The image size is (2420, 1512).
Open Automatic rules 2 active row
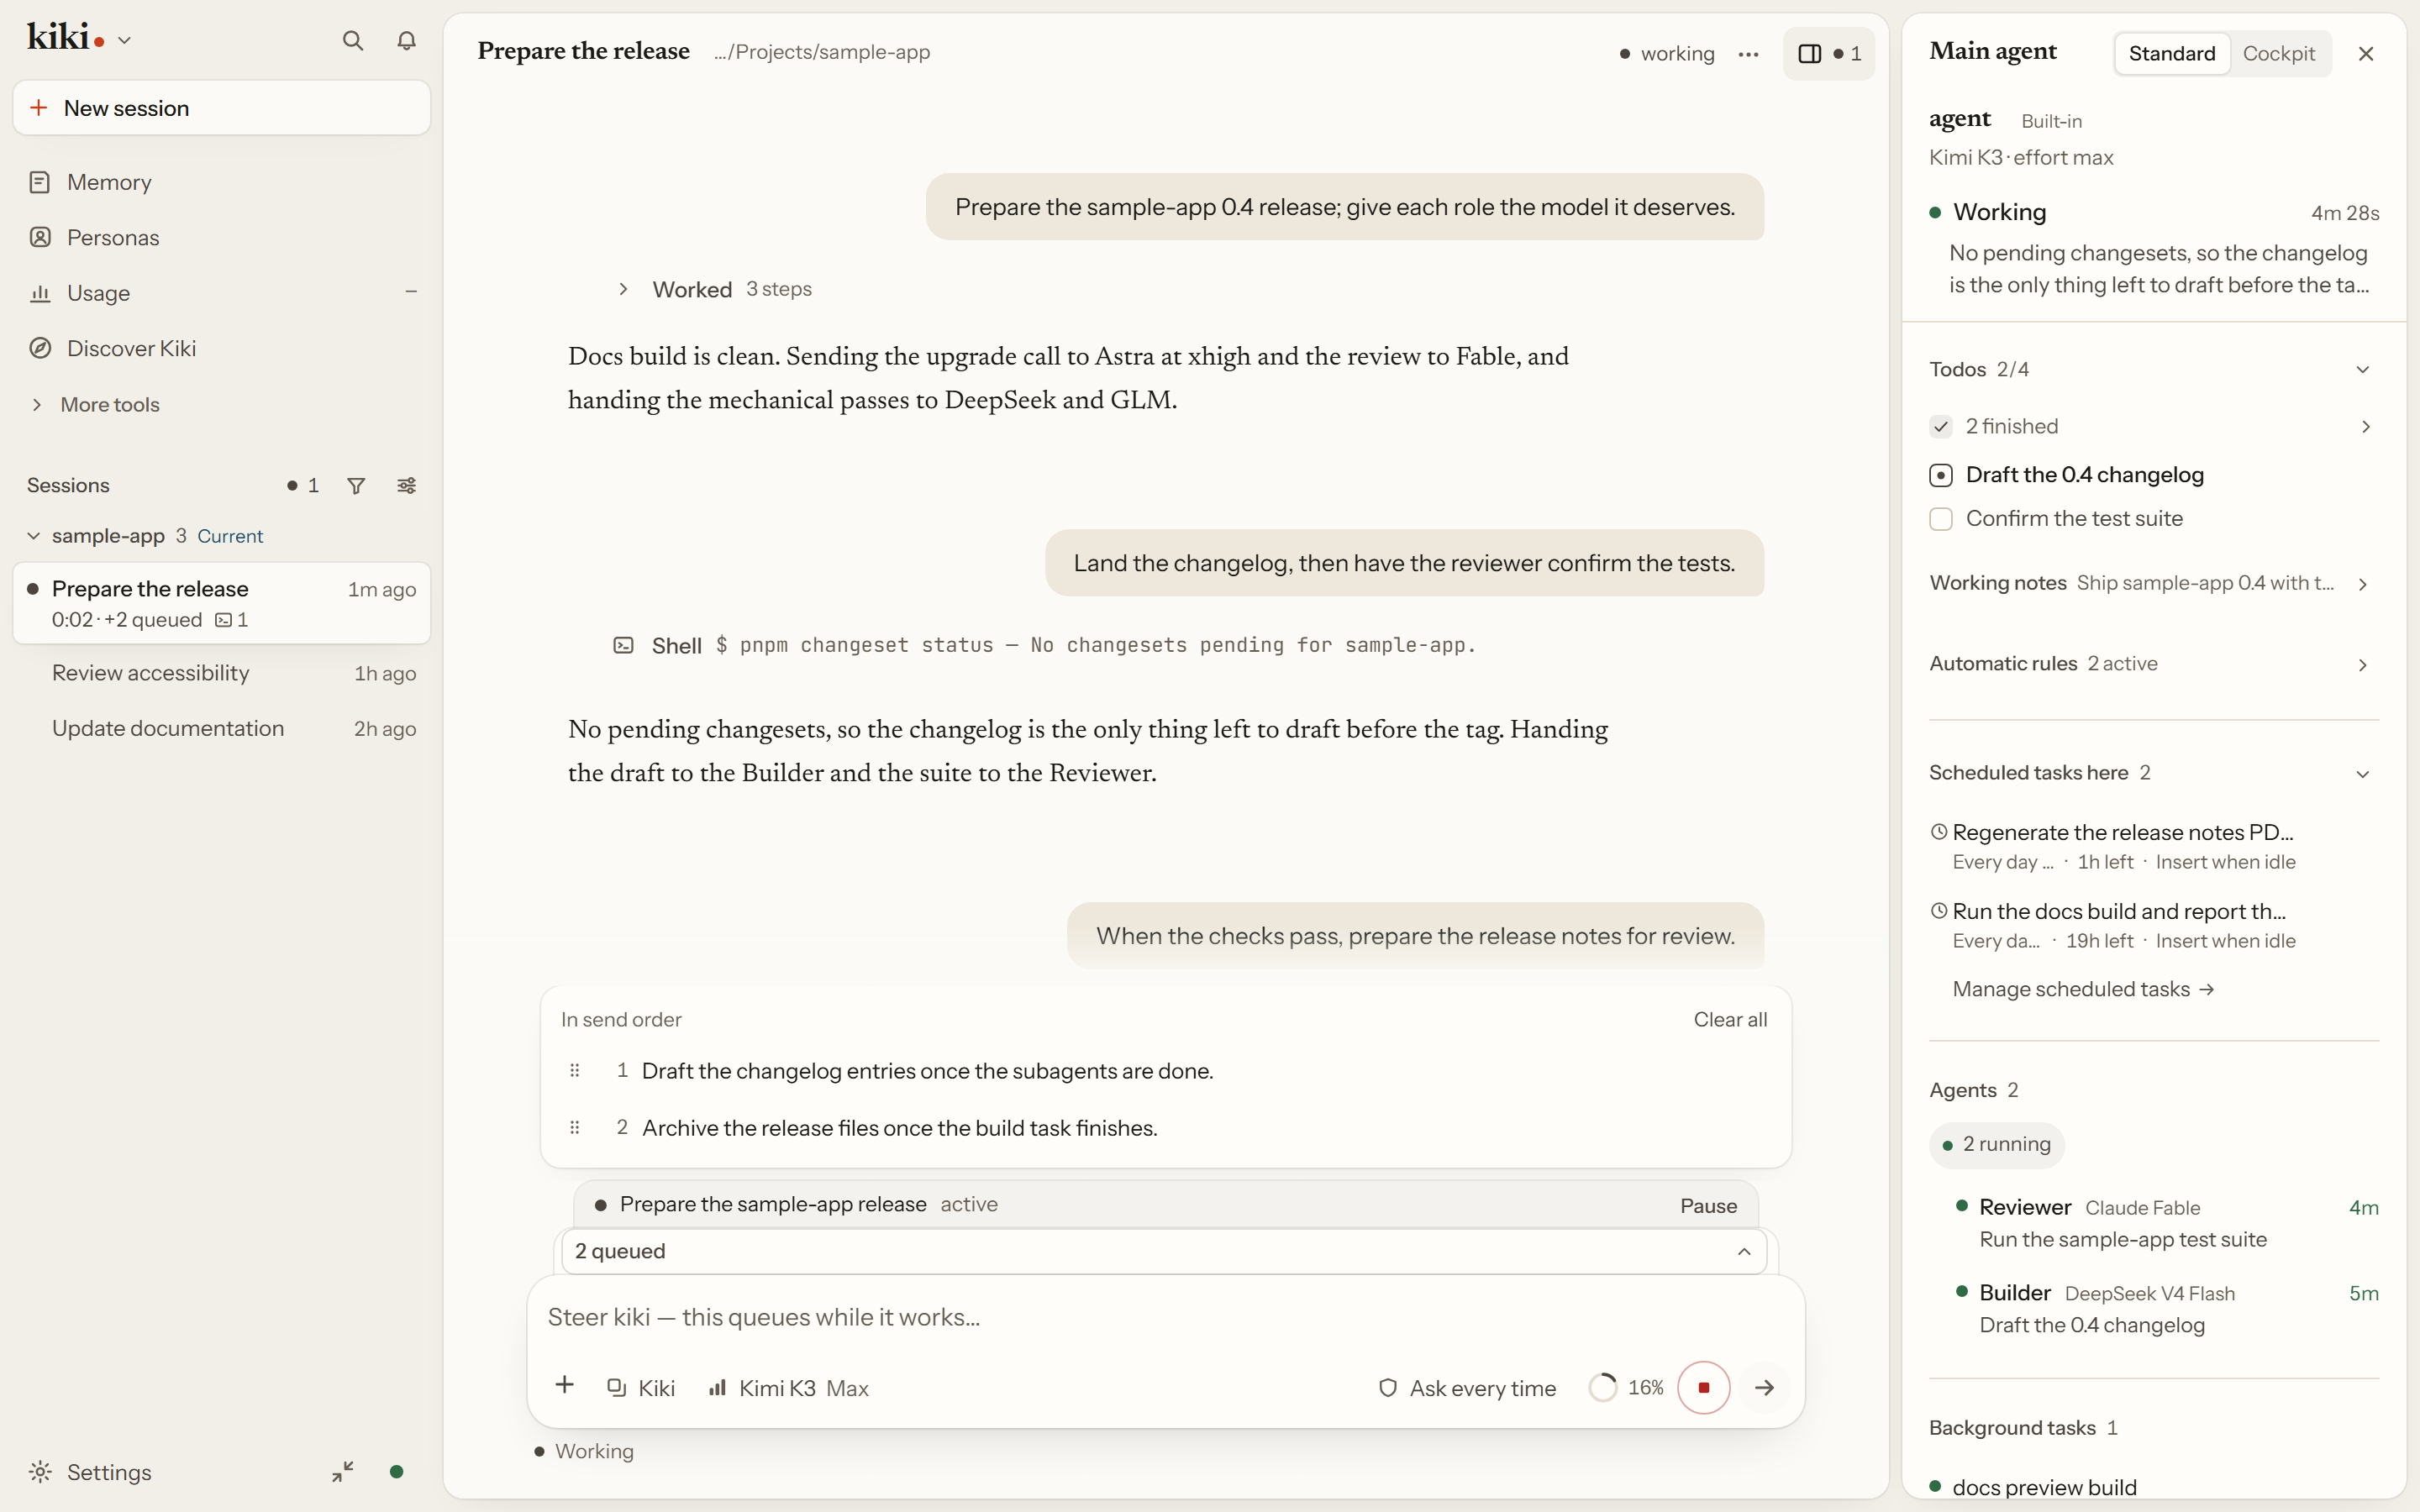(x=2153, y=664)
